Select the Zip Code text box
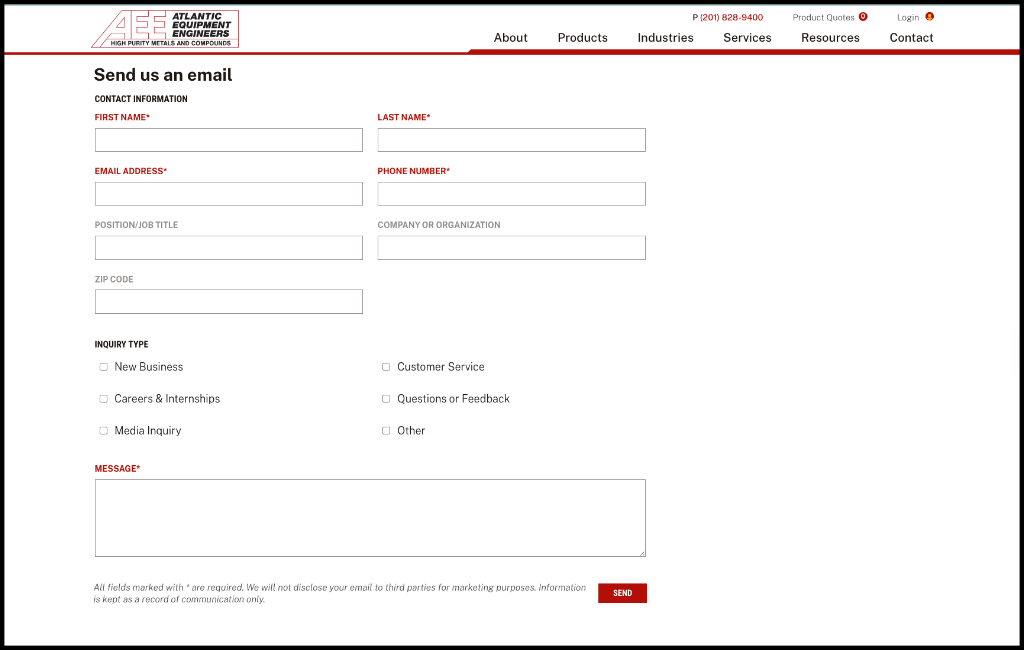Screen dimensions: 1024x650 (228, 302)
